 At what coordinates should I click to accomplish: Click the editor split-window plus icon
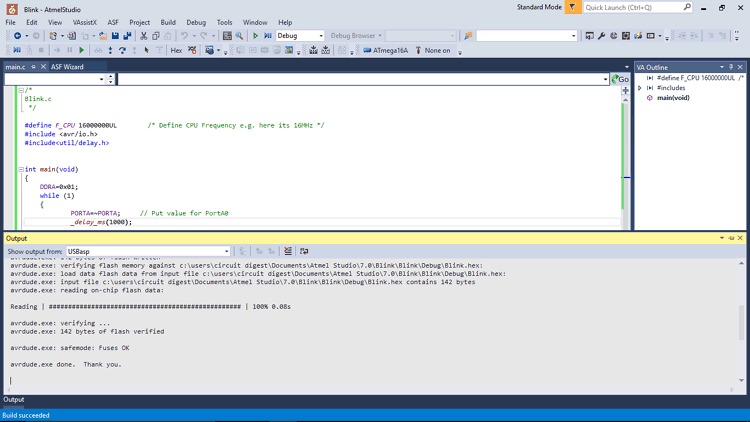click(x=625, y=90)
